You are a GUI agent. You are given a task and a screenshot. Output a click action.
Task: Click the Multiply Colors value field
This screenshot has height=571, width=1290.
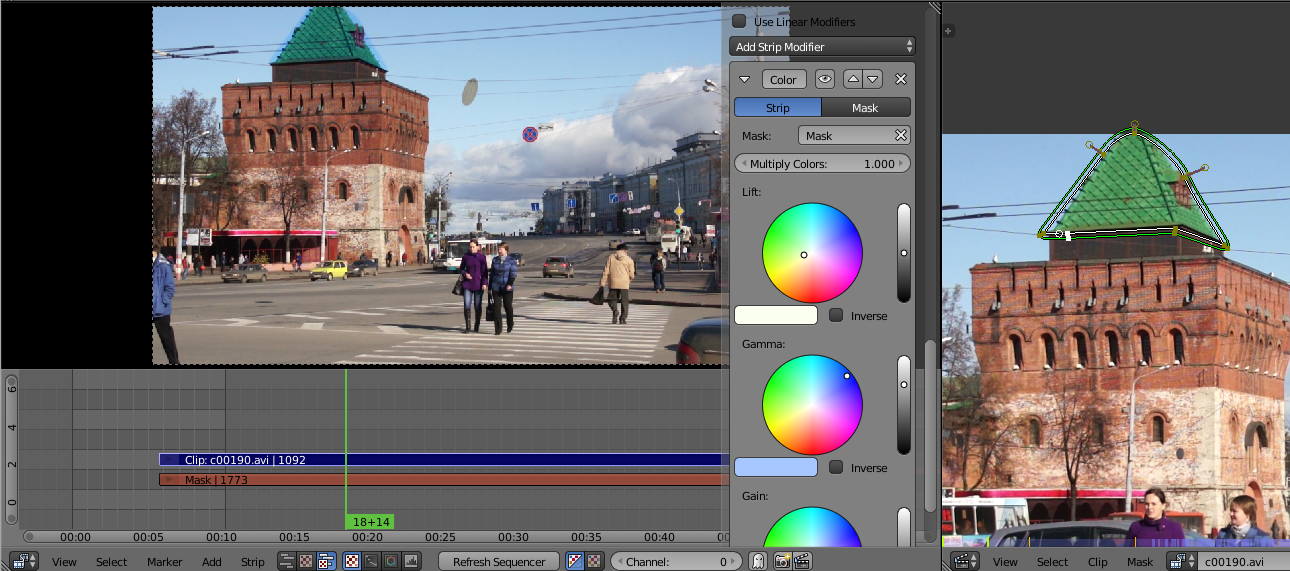pos(822,163)
